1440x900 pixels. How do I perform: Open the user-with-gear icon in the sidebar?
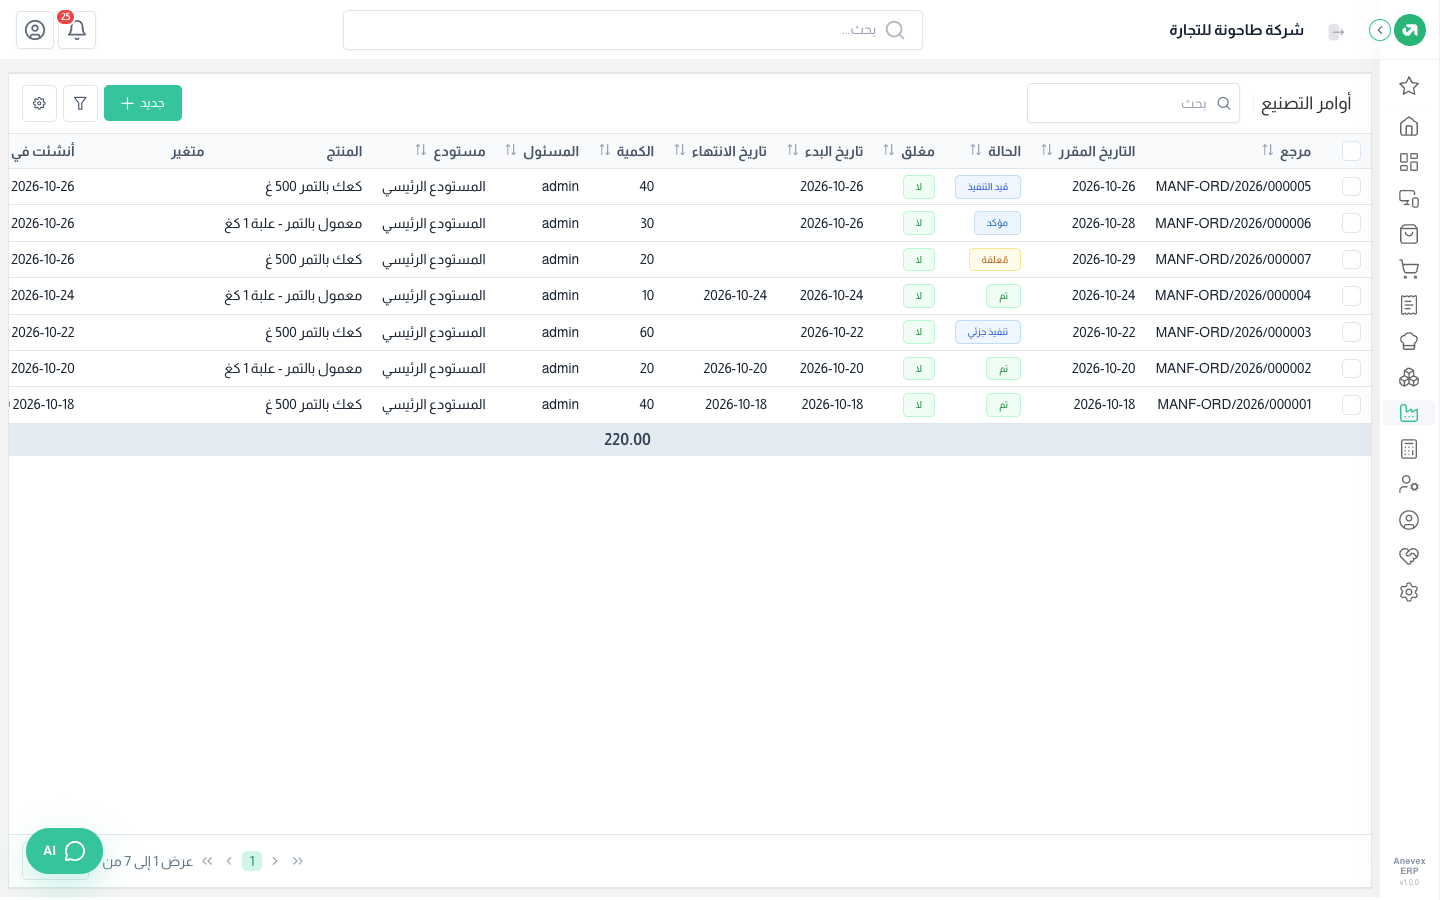tap(1409, 484)
